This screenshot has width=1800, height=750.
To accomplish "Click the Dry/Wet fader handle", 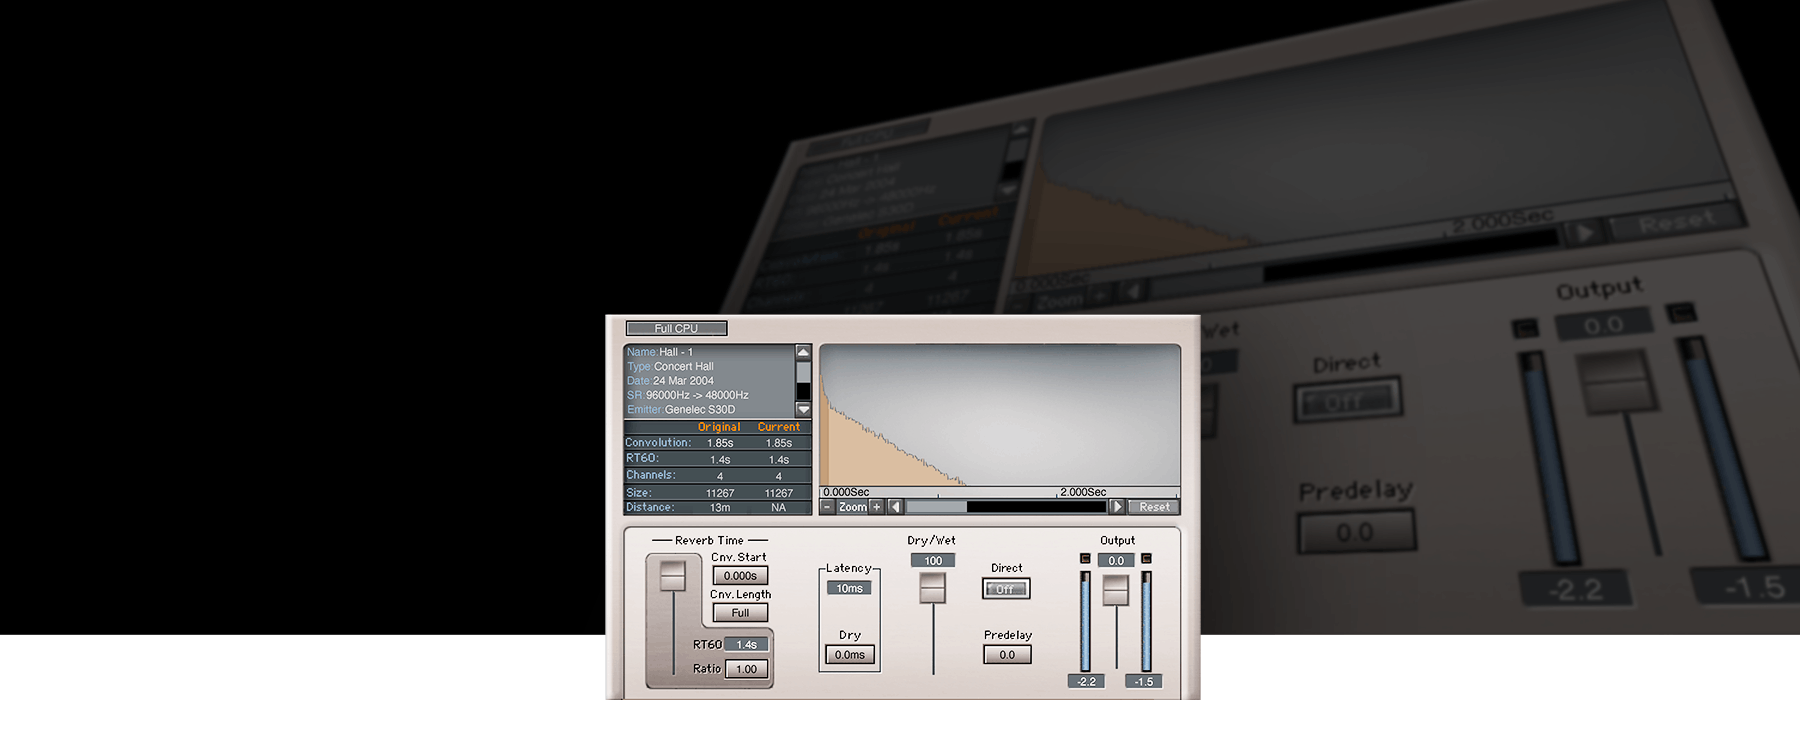I will click(933, 588).
